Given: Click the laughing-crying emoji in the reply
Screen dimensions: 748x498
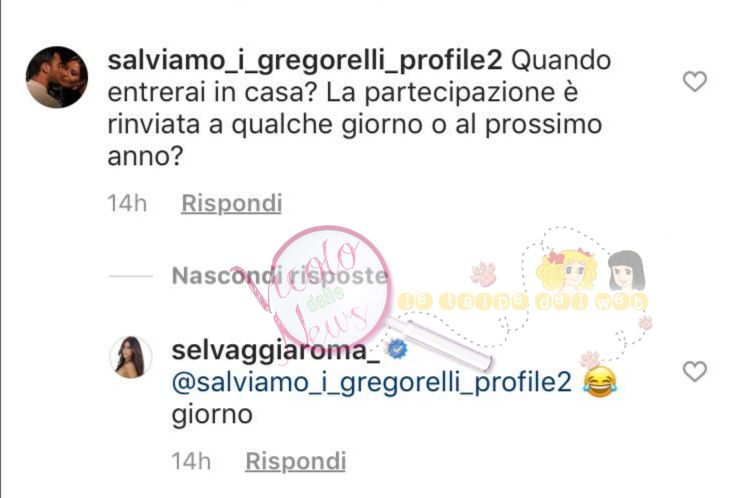Looking at the screenshot, I should pyautogui.click(x=600, y=383).
